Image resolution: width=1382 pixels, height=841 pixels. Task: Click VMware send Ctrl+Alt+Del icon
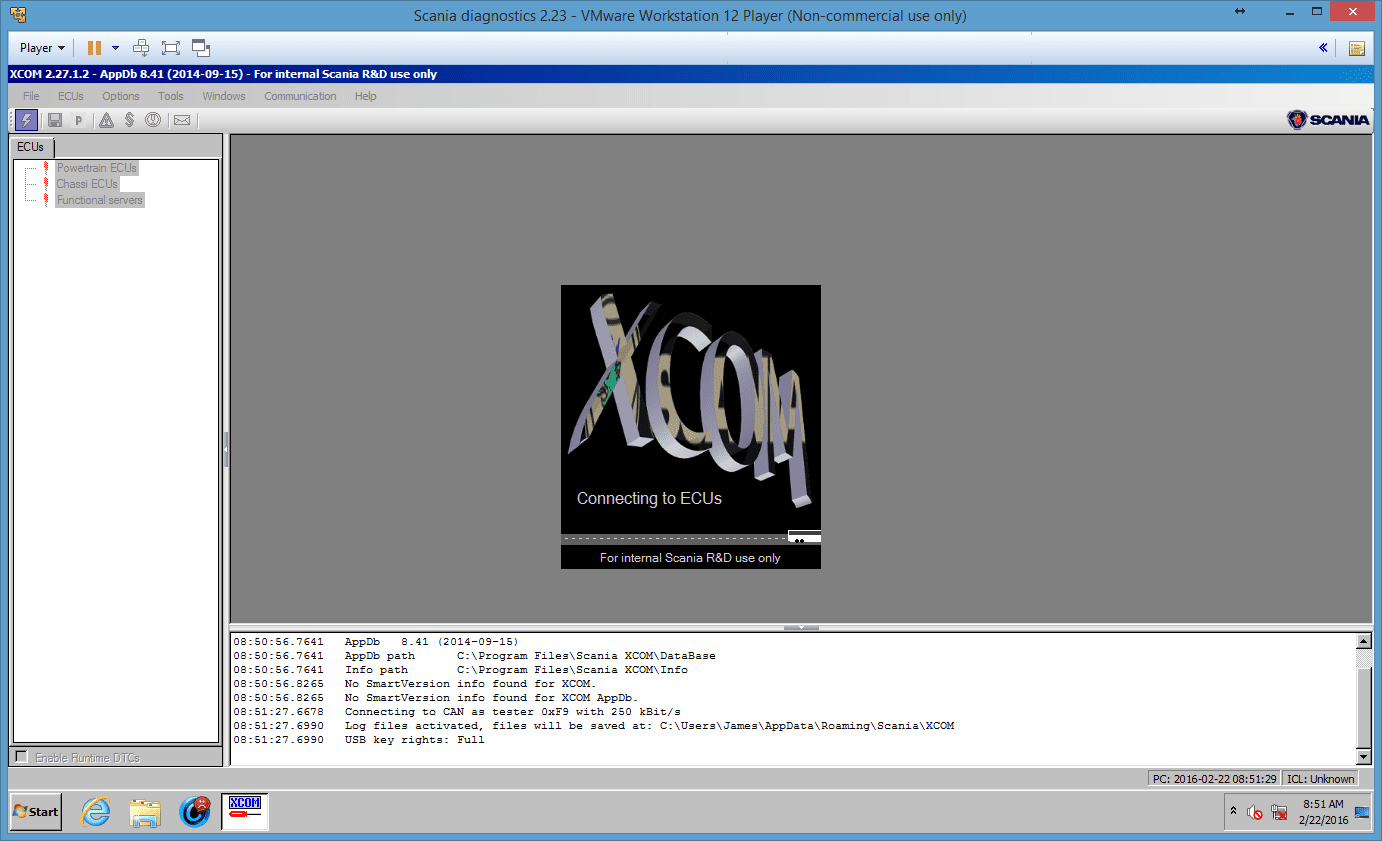tap(141, 48)
